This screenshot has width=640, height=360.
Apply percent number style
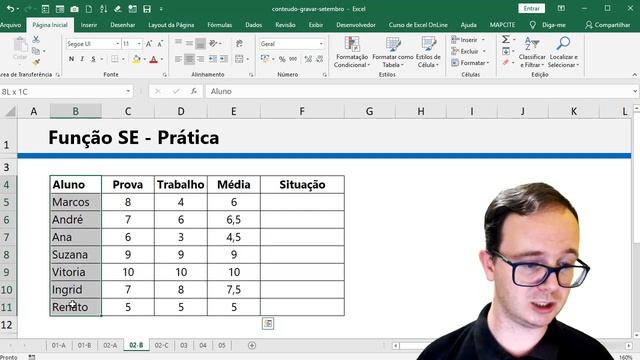282,59
